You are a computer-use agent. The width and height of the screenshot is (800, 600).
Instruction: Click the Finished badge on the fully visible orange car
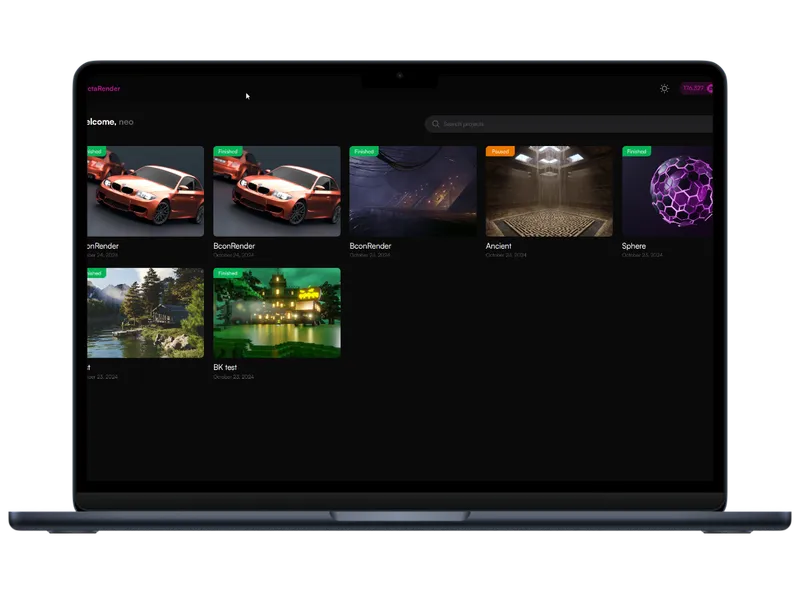228,152
